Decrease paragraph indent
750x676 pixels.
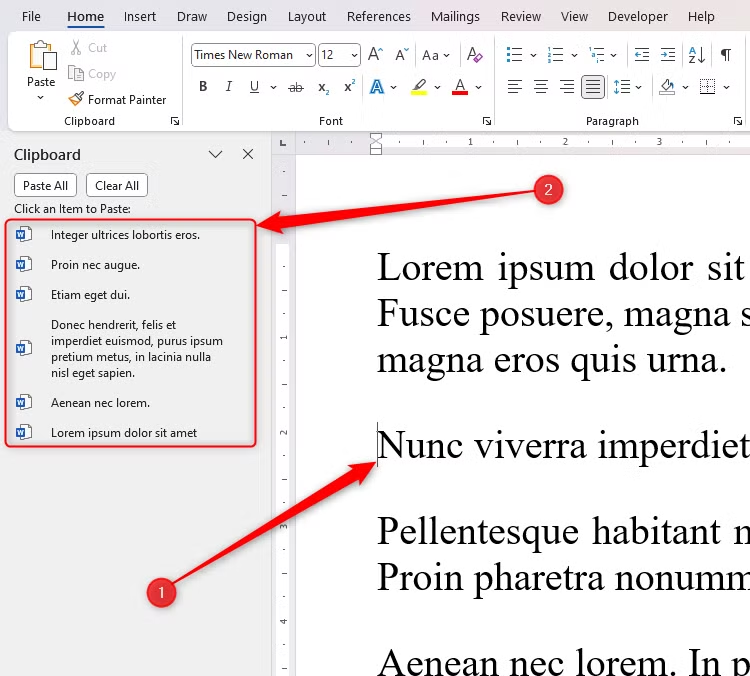(641, 55)
